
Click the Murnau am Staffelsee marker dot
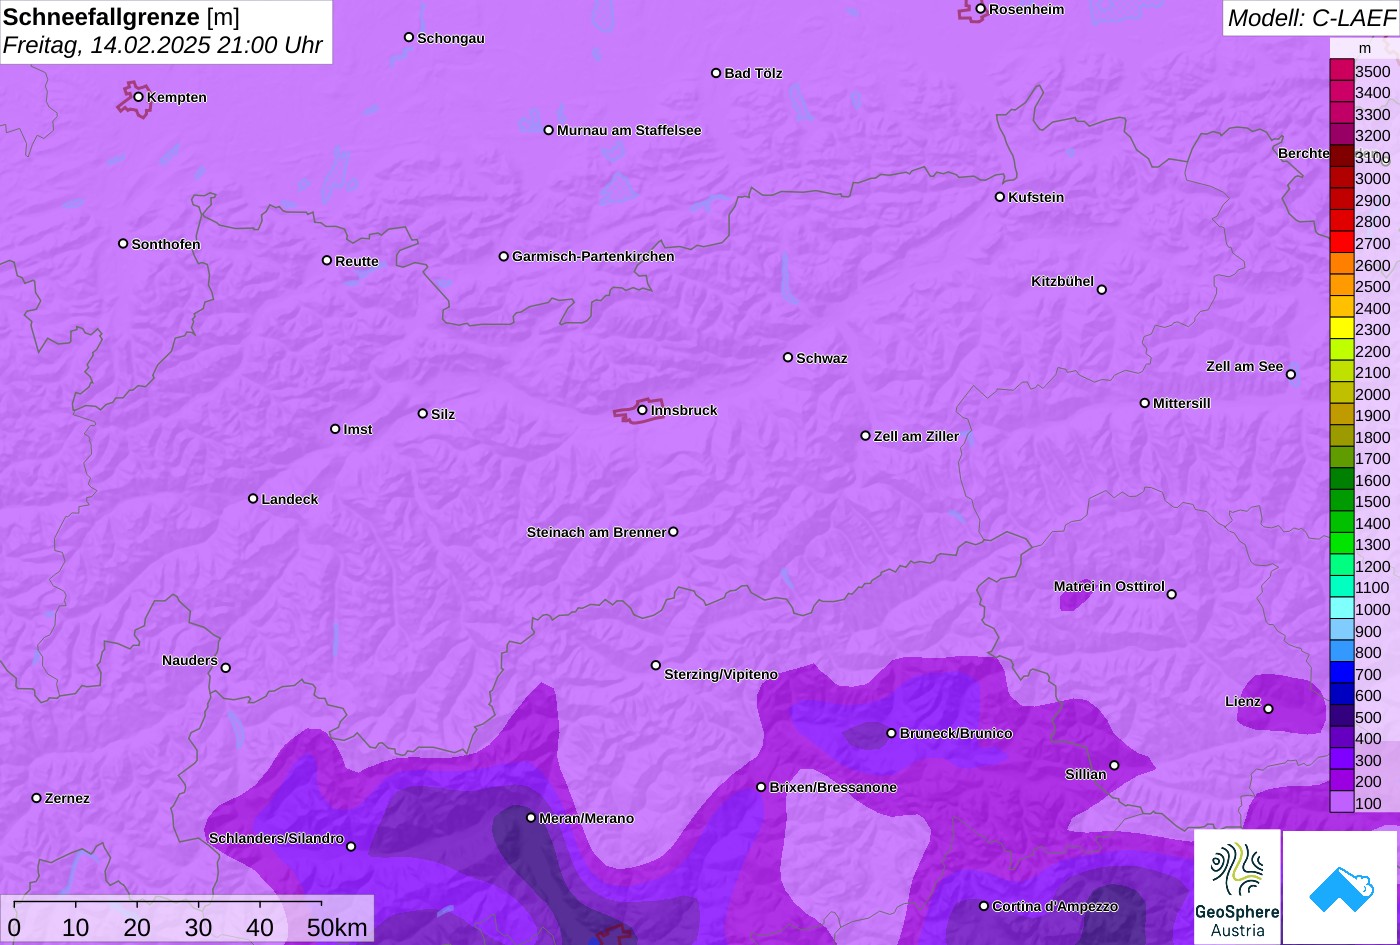point(548,129)
